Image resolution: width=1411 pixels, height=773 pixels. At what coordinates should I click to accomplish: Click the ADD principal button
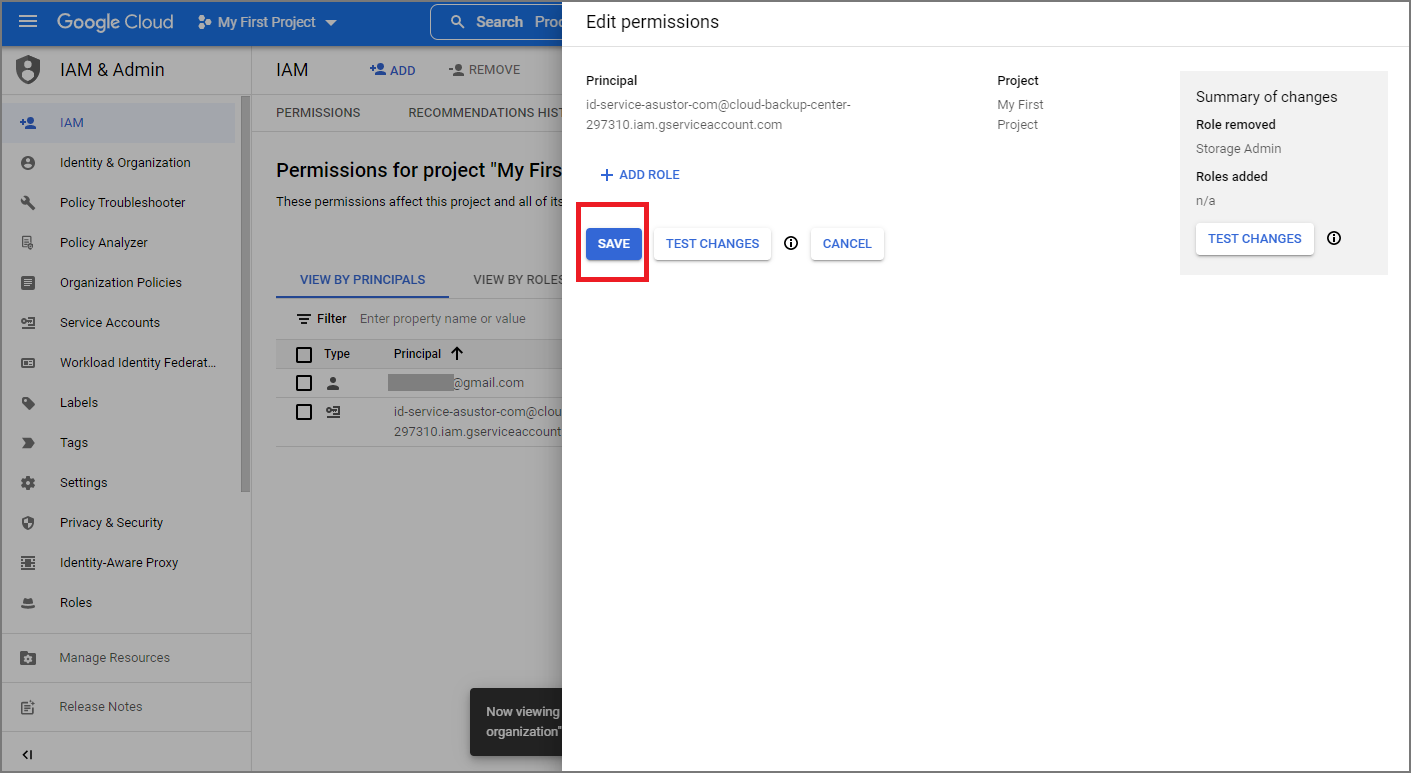point(392,70)
